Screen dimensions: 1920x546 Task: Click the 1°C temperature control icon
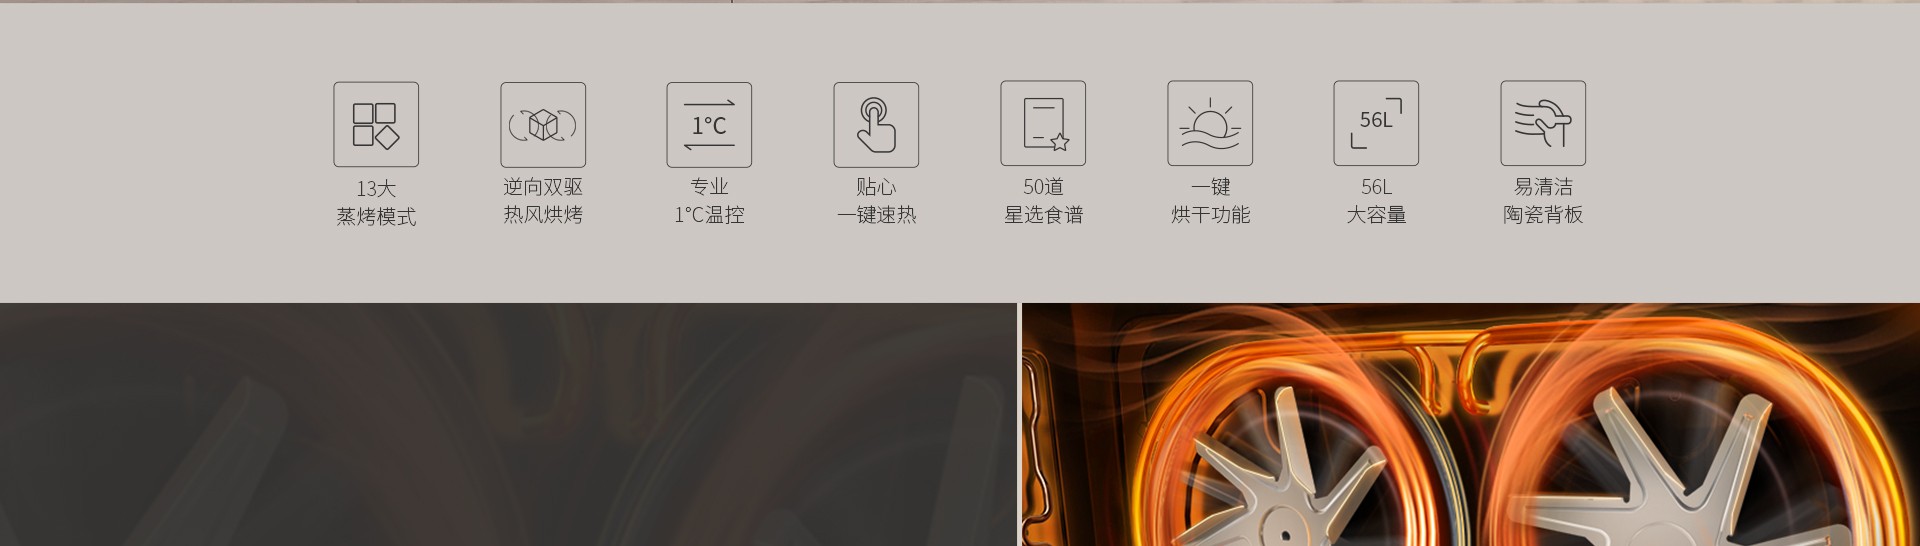tap(709, 124)
